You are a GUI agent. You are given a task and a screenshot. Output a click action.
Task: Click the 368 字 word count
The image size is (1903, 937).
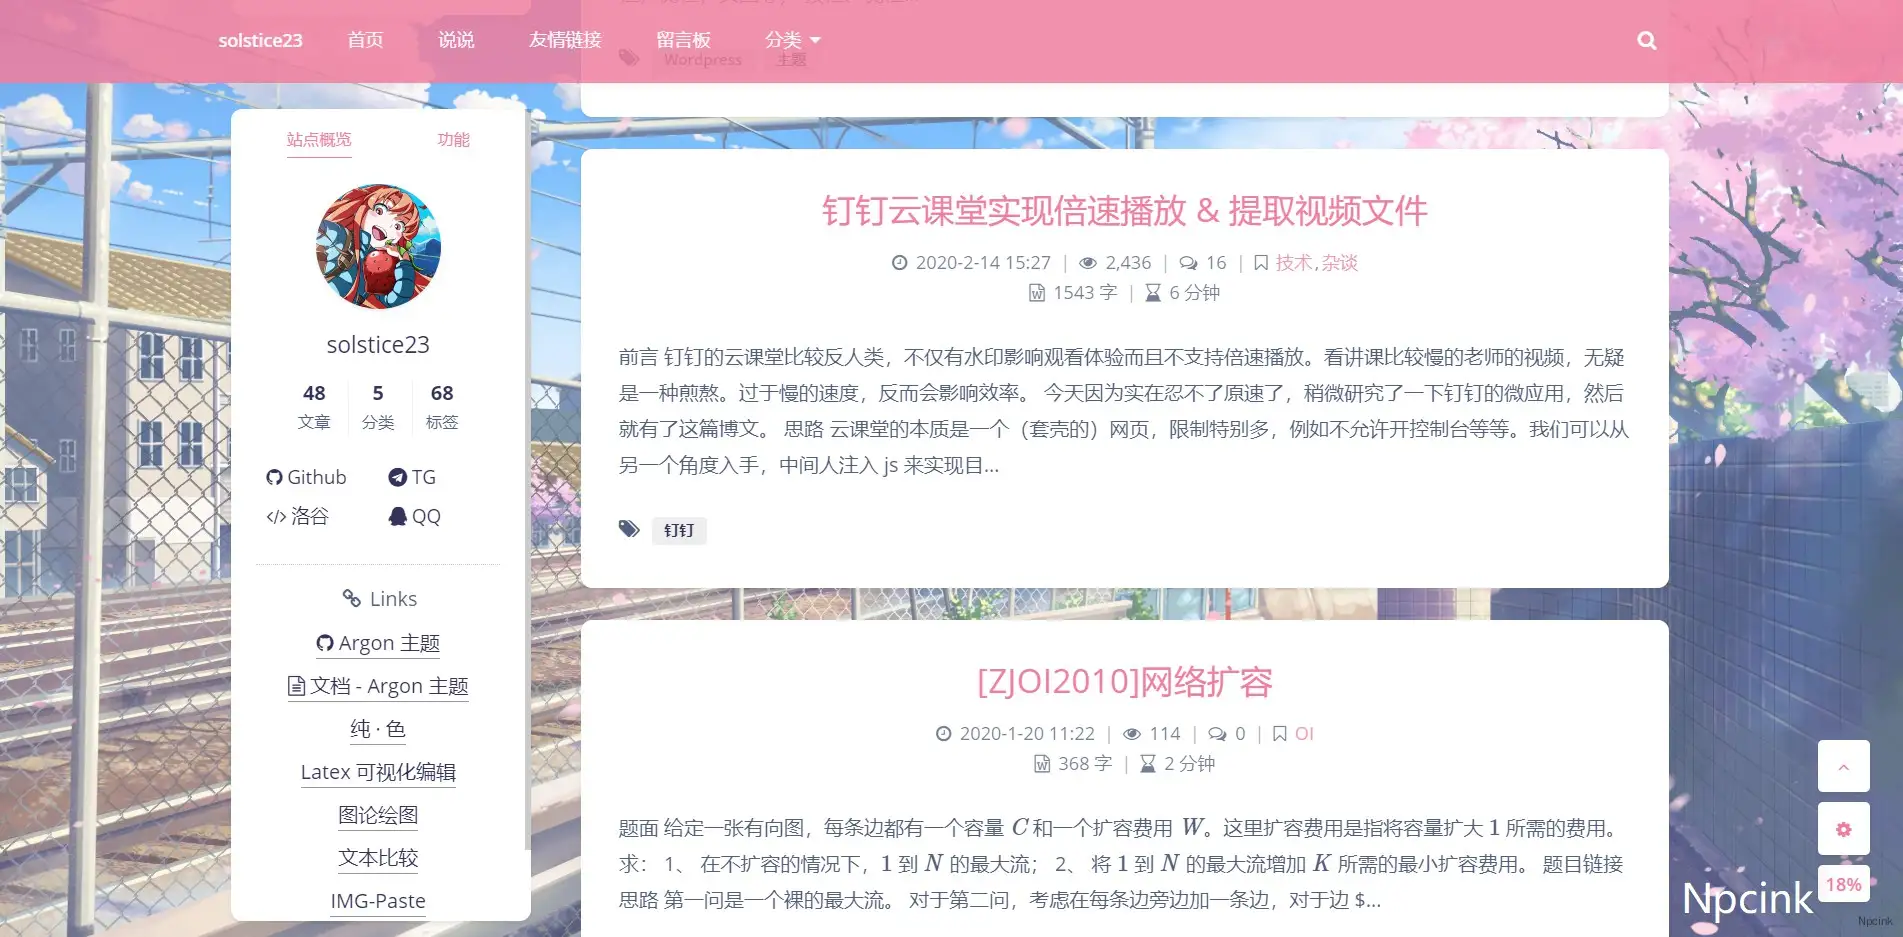pos(1085,763)
